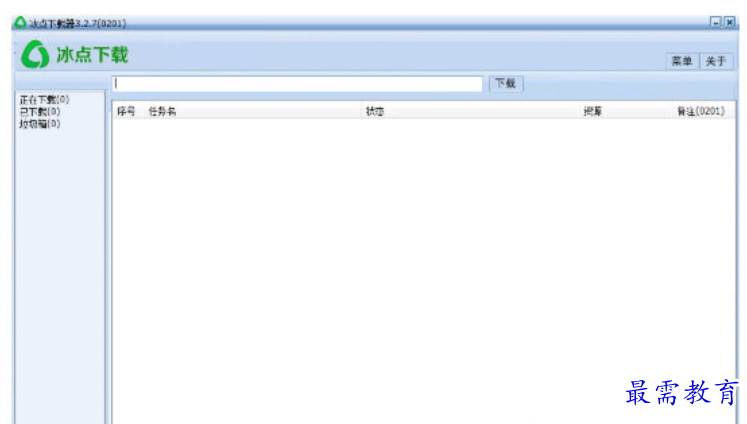Focus the URL input field
747x424 pixels.
tap(297, 84)
